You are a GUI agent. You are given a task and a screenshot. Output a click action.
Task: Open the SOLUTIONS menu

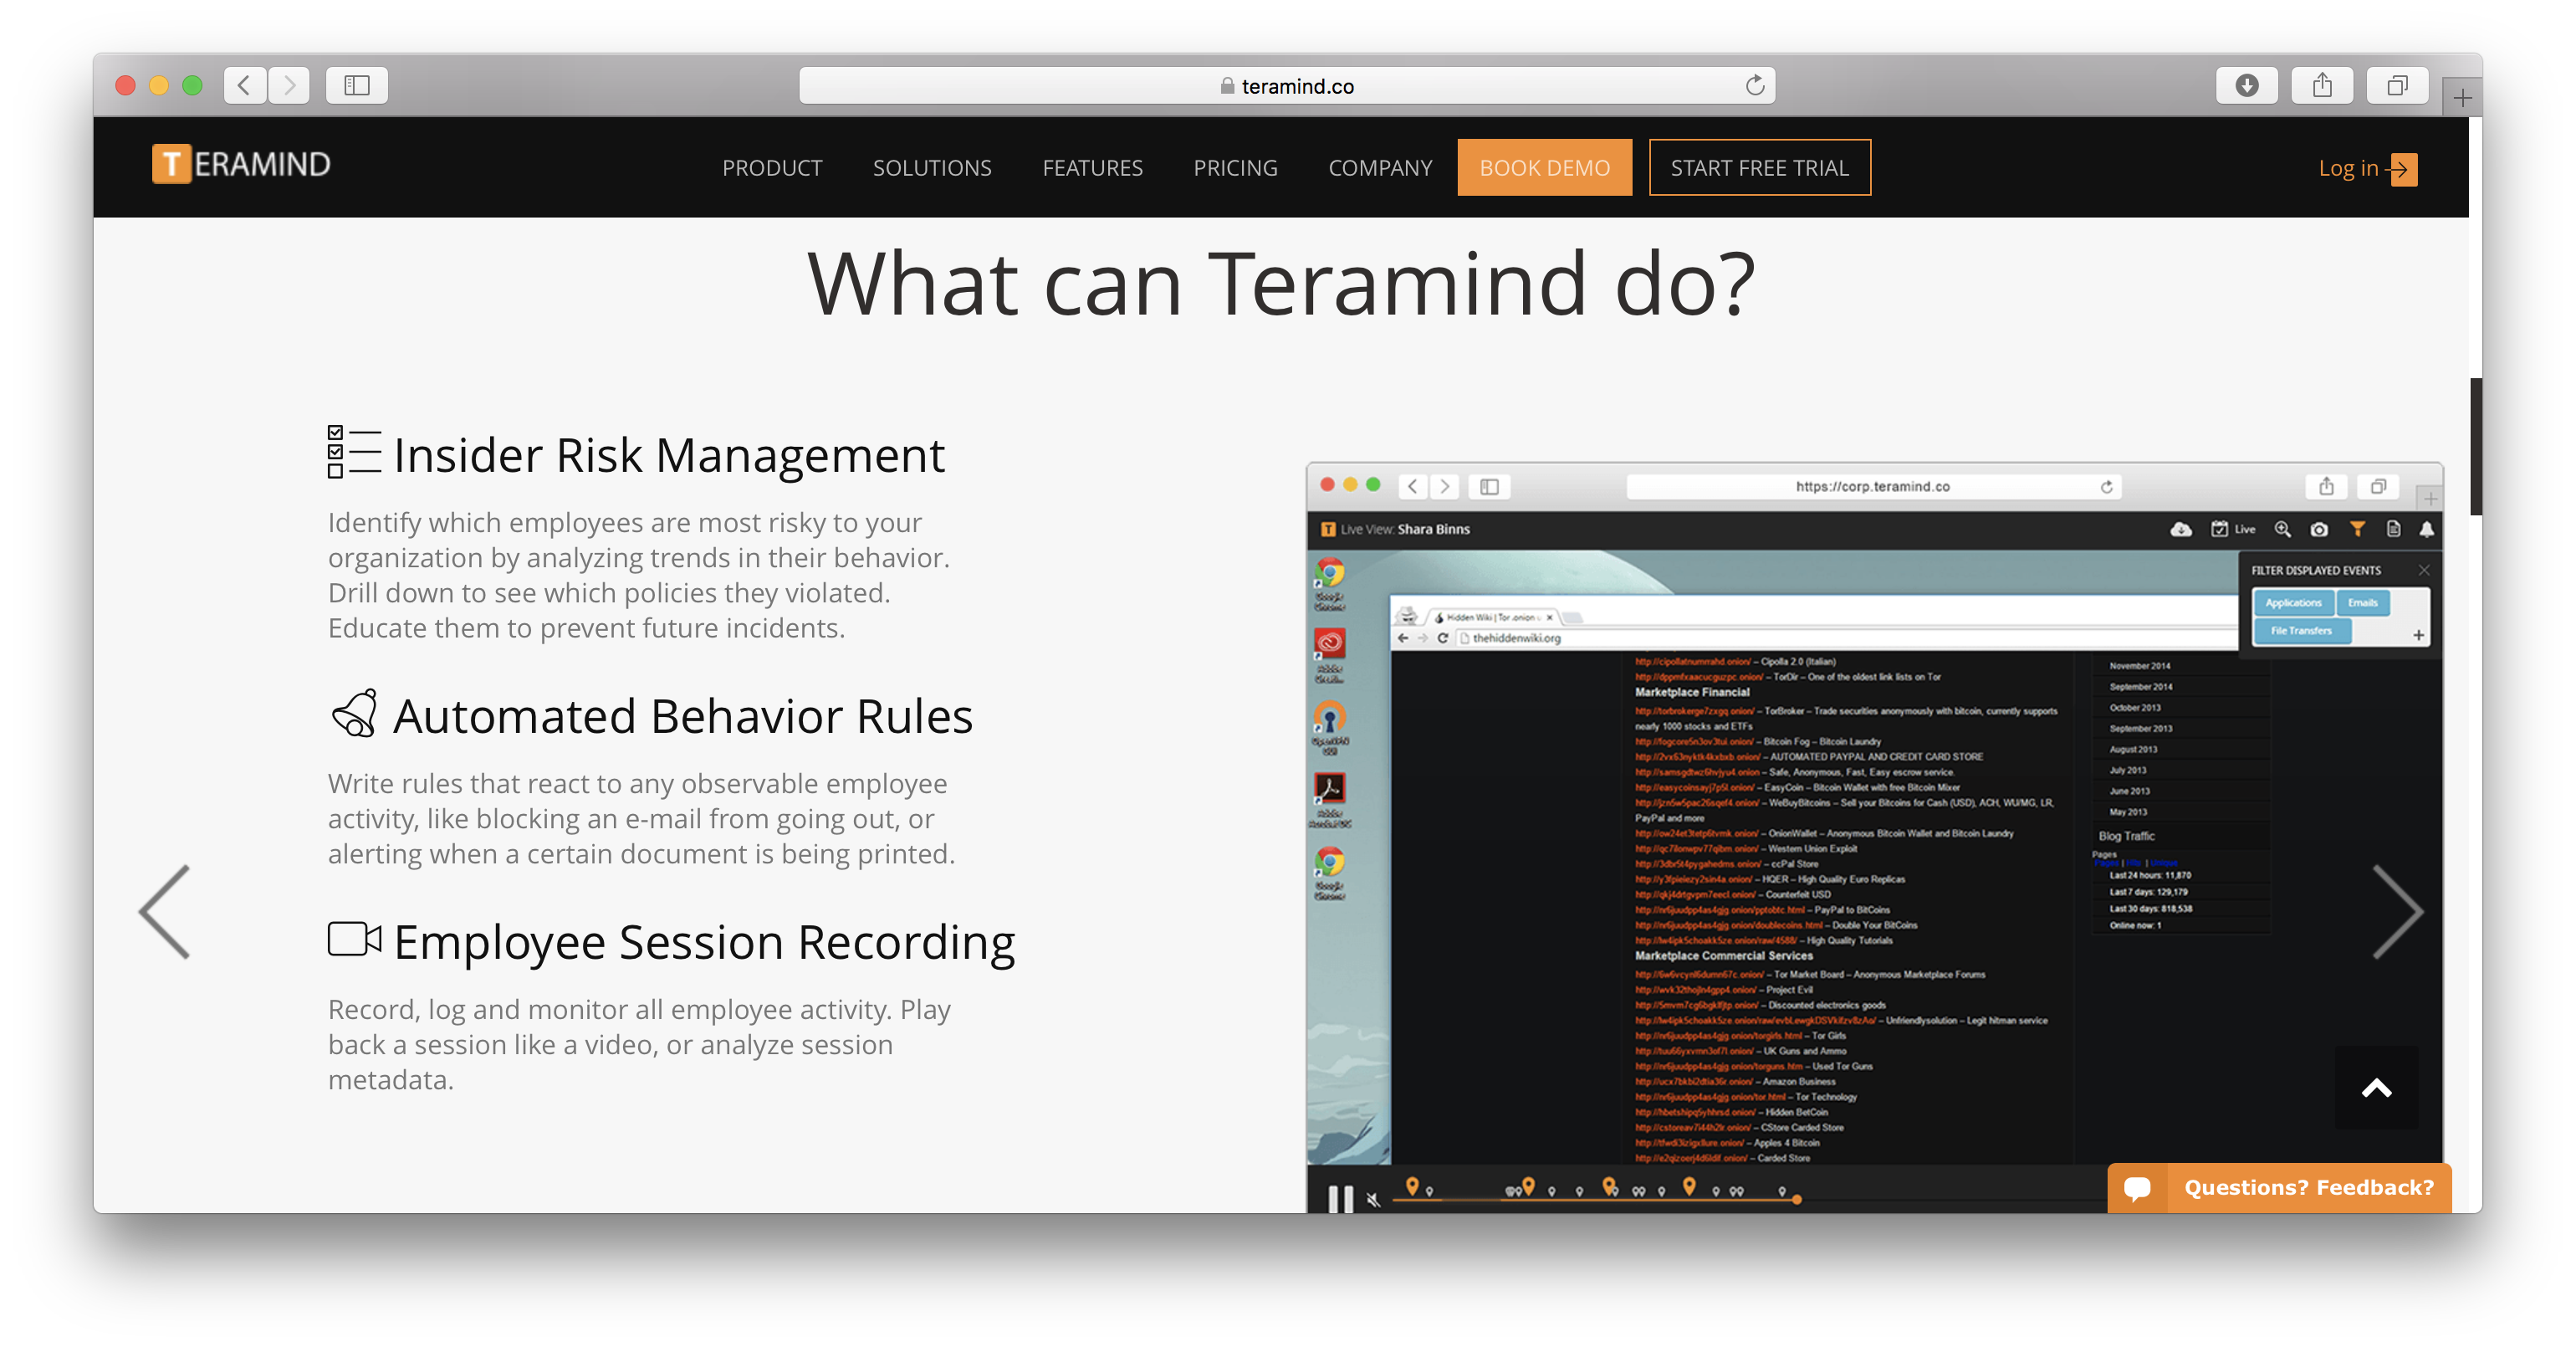[x=932, y=168]
